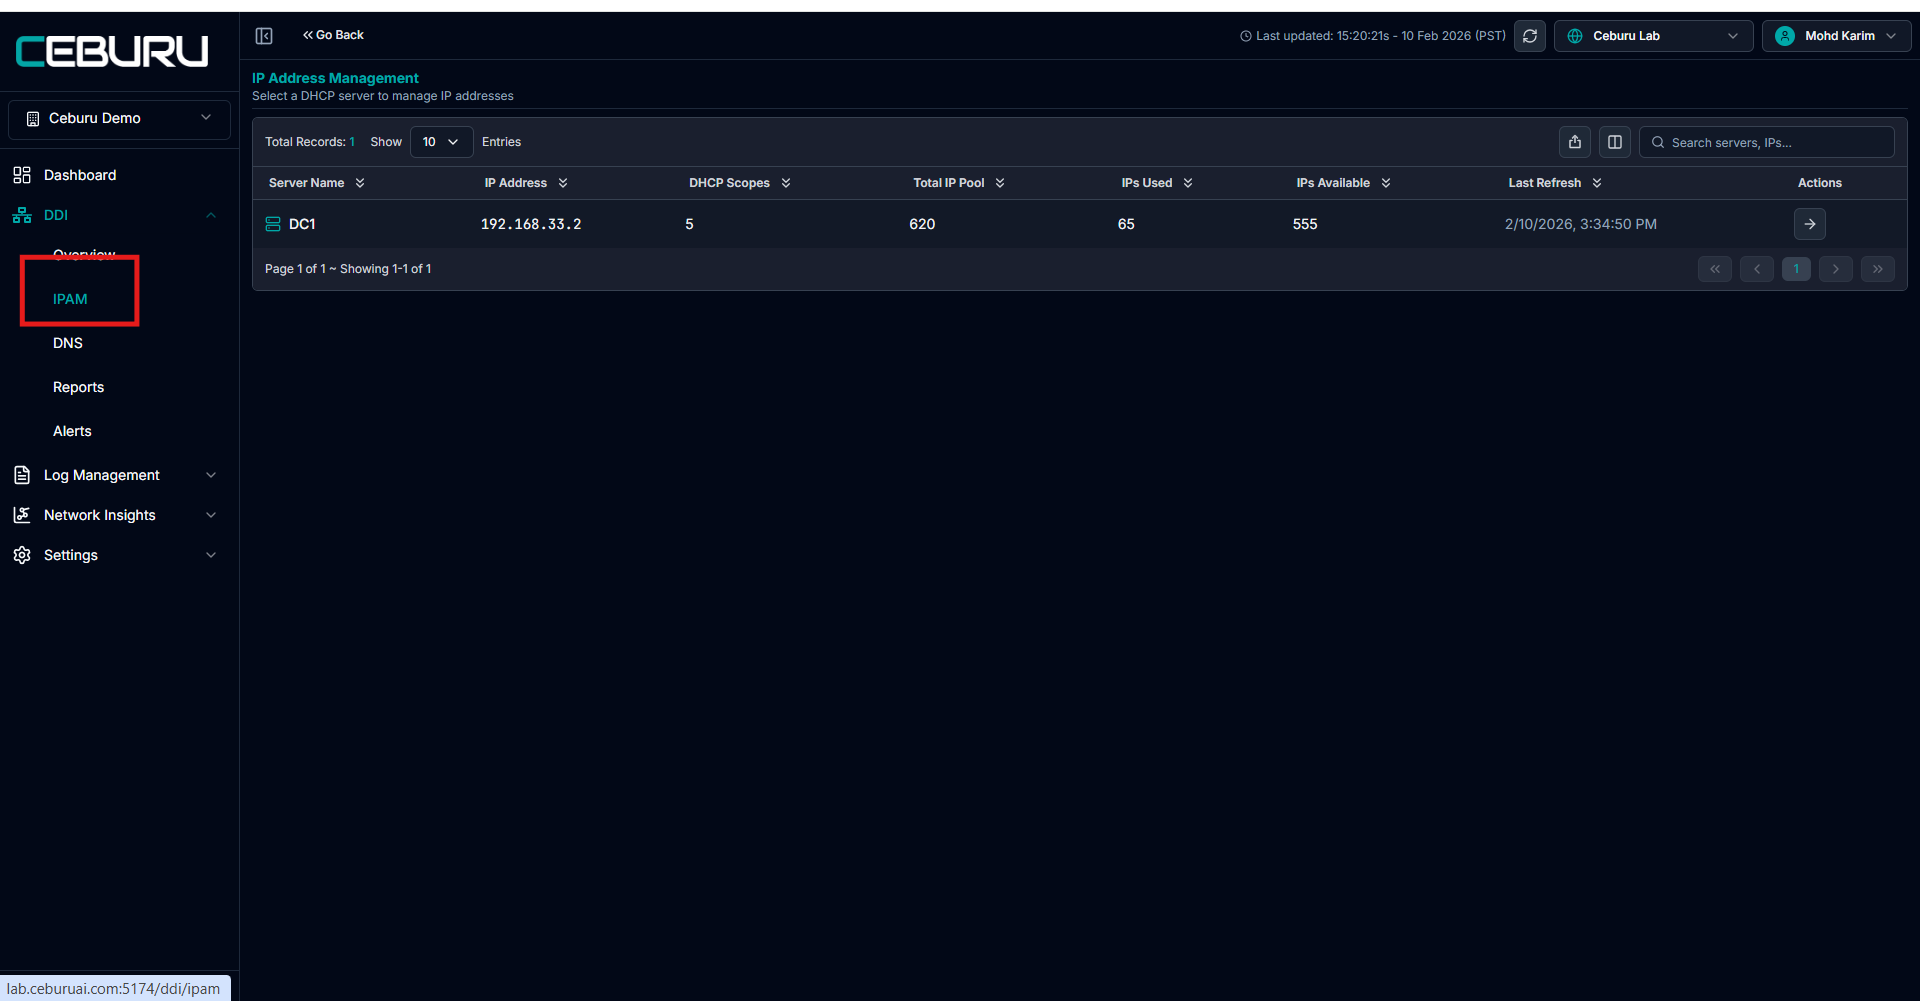Select IPAM in the sidebar
This screenshot has height=1001, width=1920.
click(70, 299)
